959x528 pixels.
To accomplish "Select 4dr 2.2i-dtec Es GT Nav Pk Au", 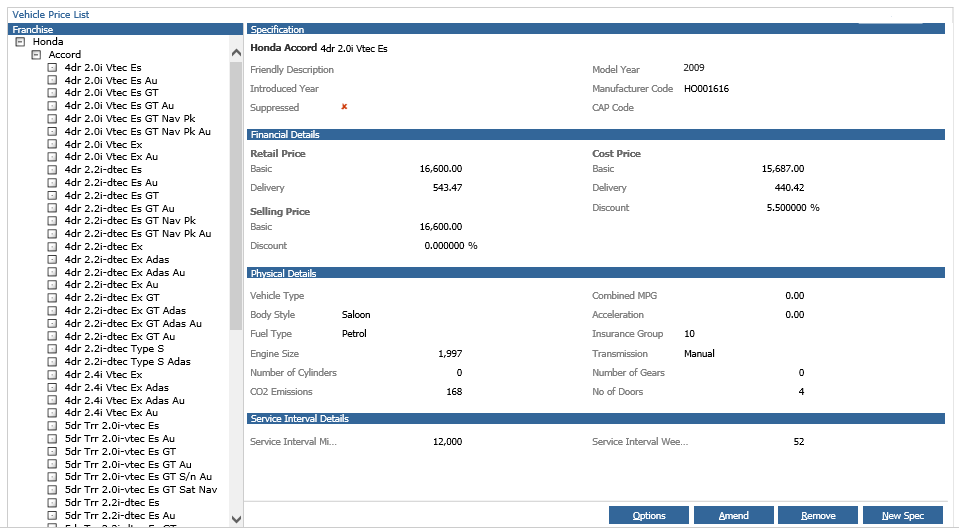I will point(138,234).
